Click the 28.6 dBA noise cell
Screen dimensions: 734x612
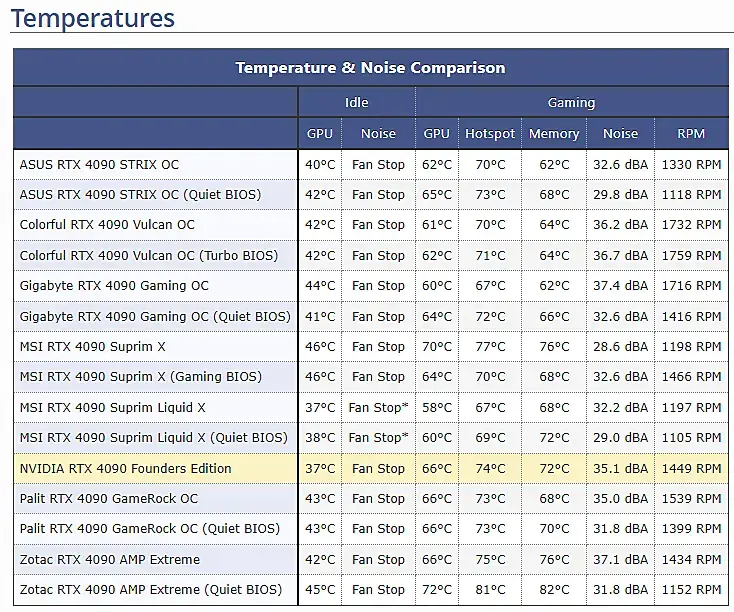(x=620, y=346)
